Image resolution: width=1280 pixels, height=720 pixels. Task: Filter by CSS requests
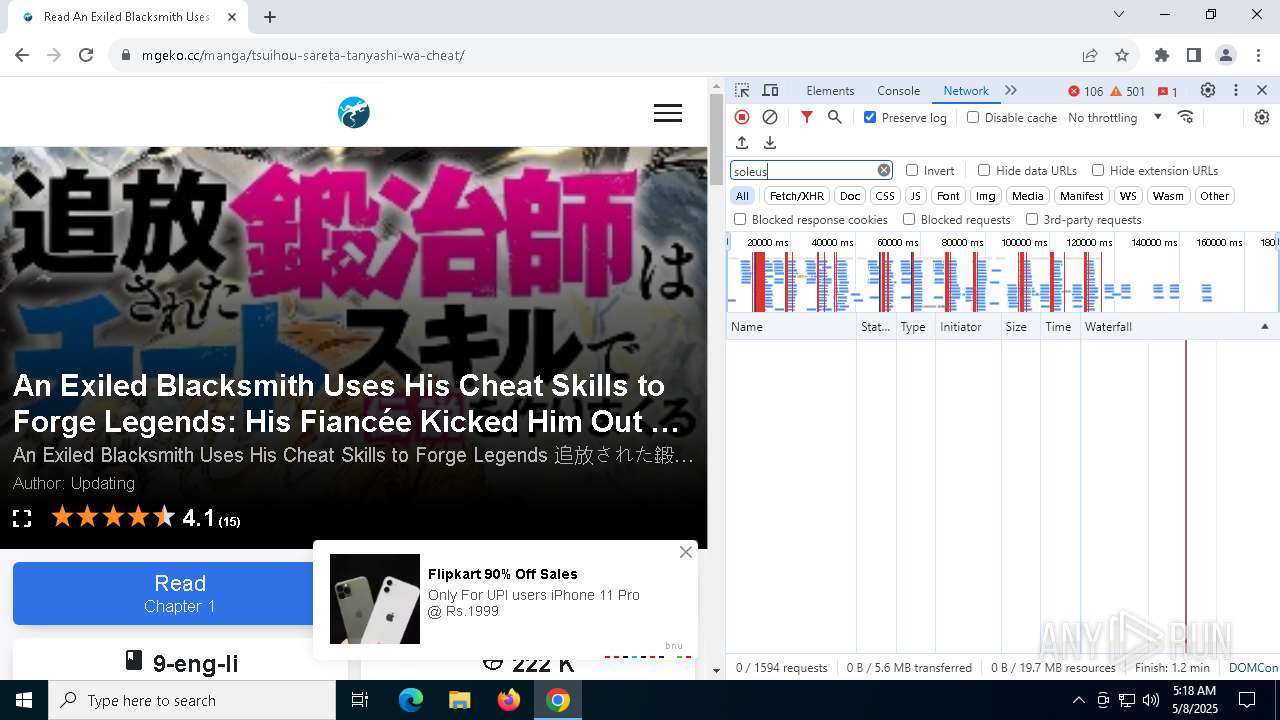point(885,196)
